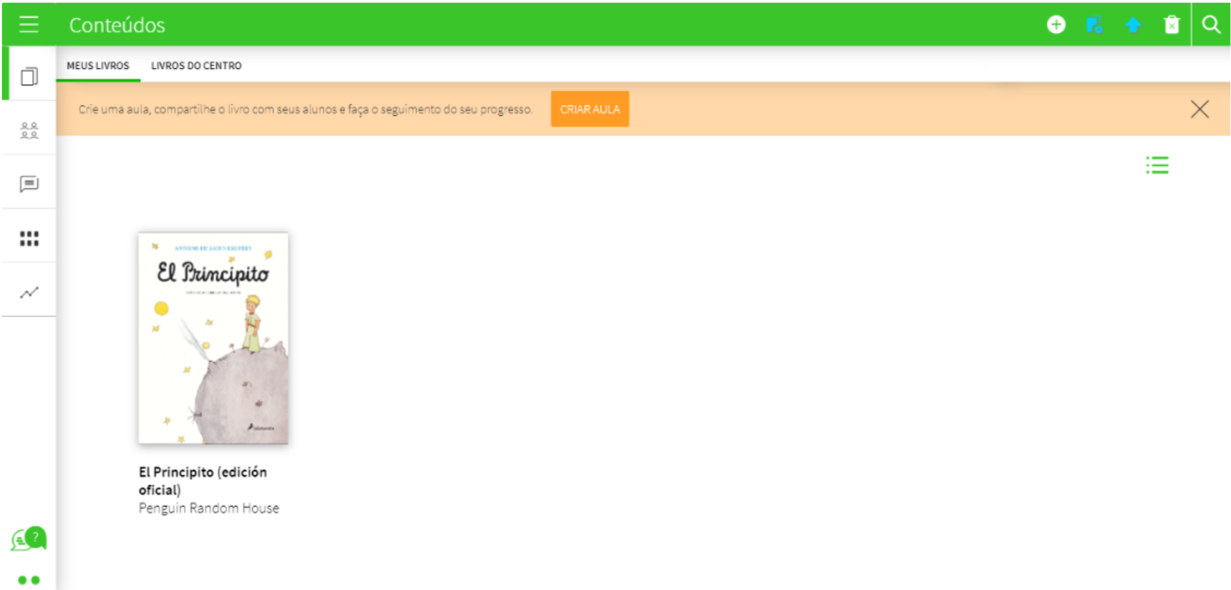
Task: Switch to the LIVROS DO CENTRO tab
Action: [196, 66]
